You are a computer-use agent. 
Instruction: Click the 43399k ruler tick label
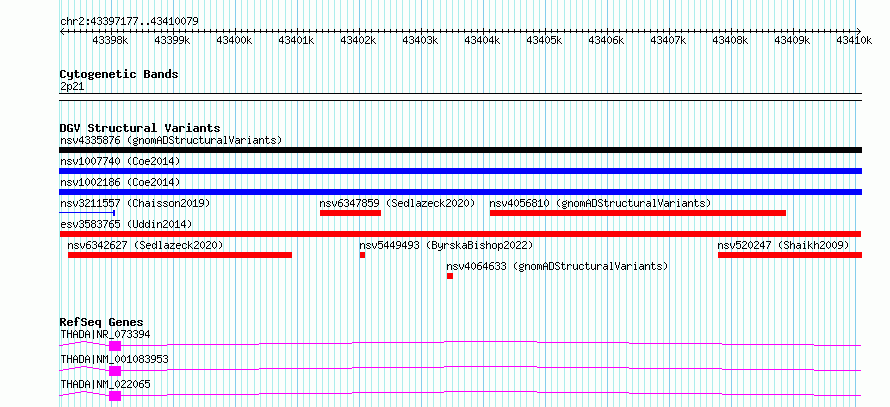pyautogui.click(x=173, y=40)
